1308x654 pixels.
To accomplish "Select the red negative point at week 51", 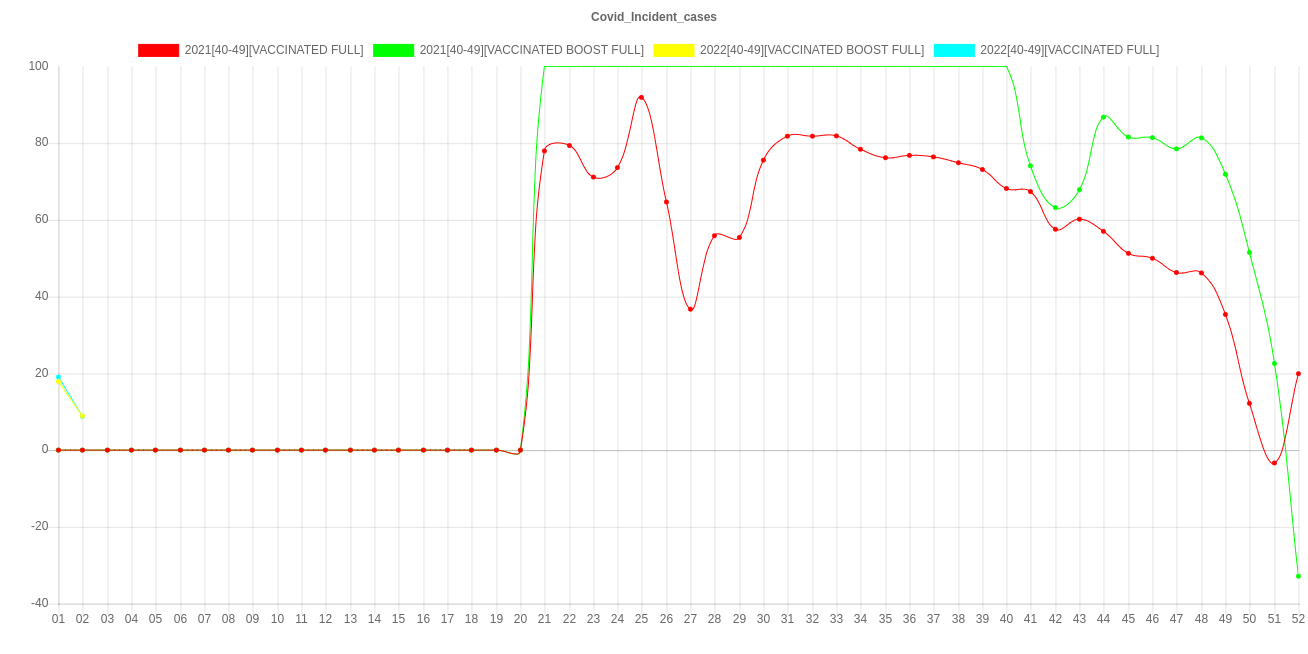I will point(1274,463).
